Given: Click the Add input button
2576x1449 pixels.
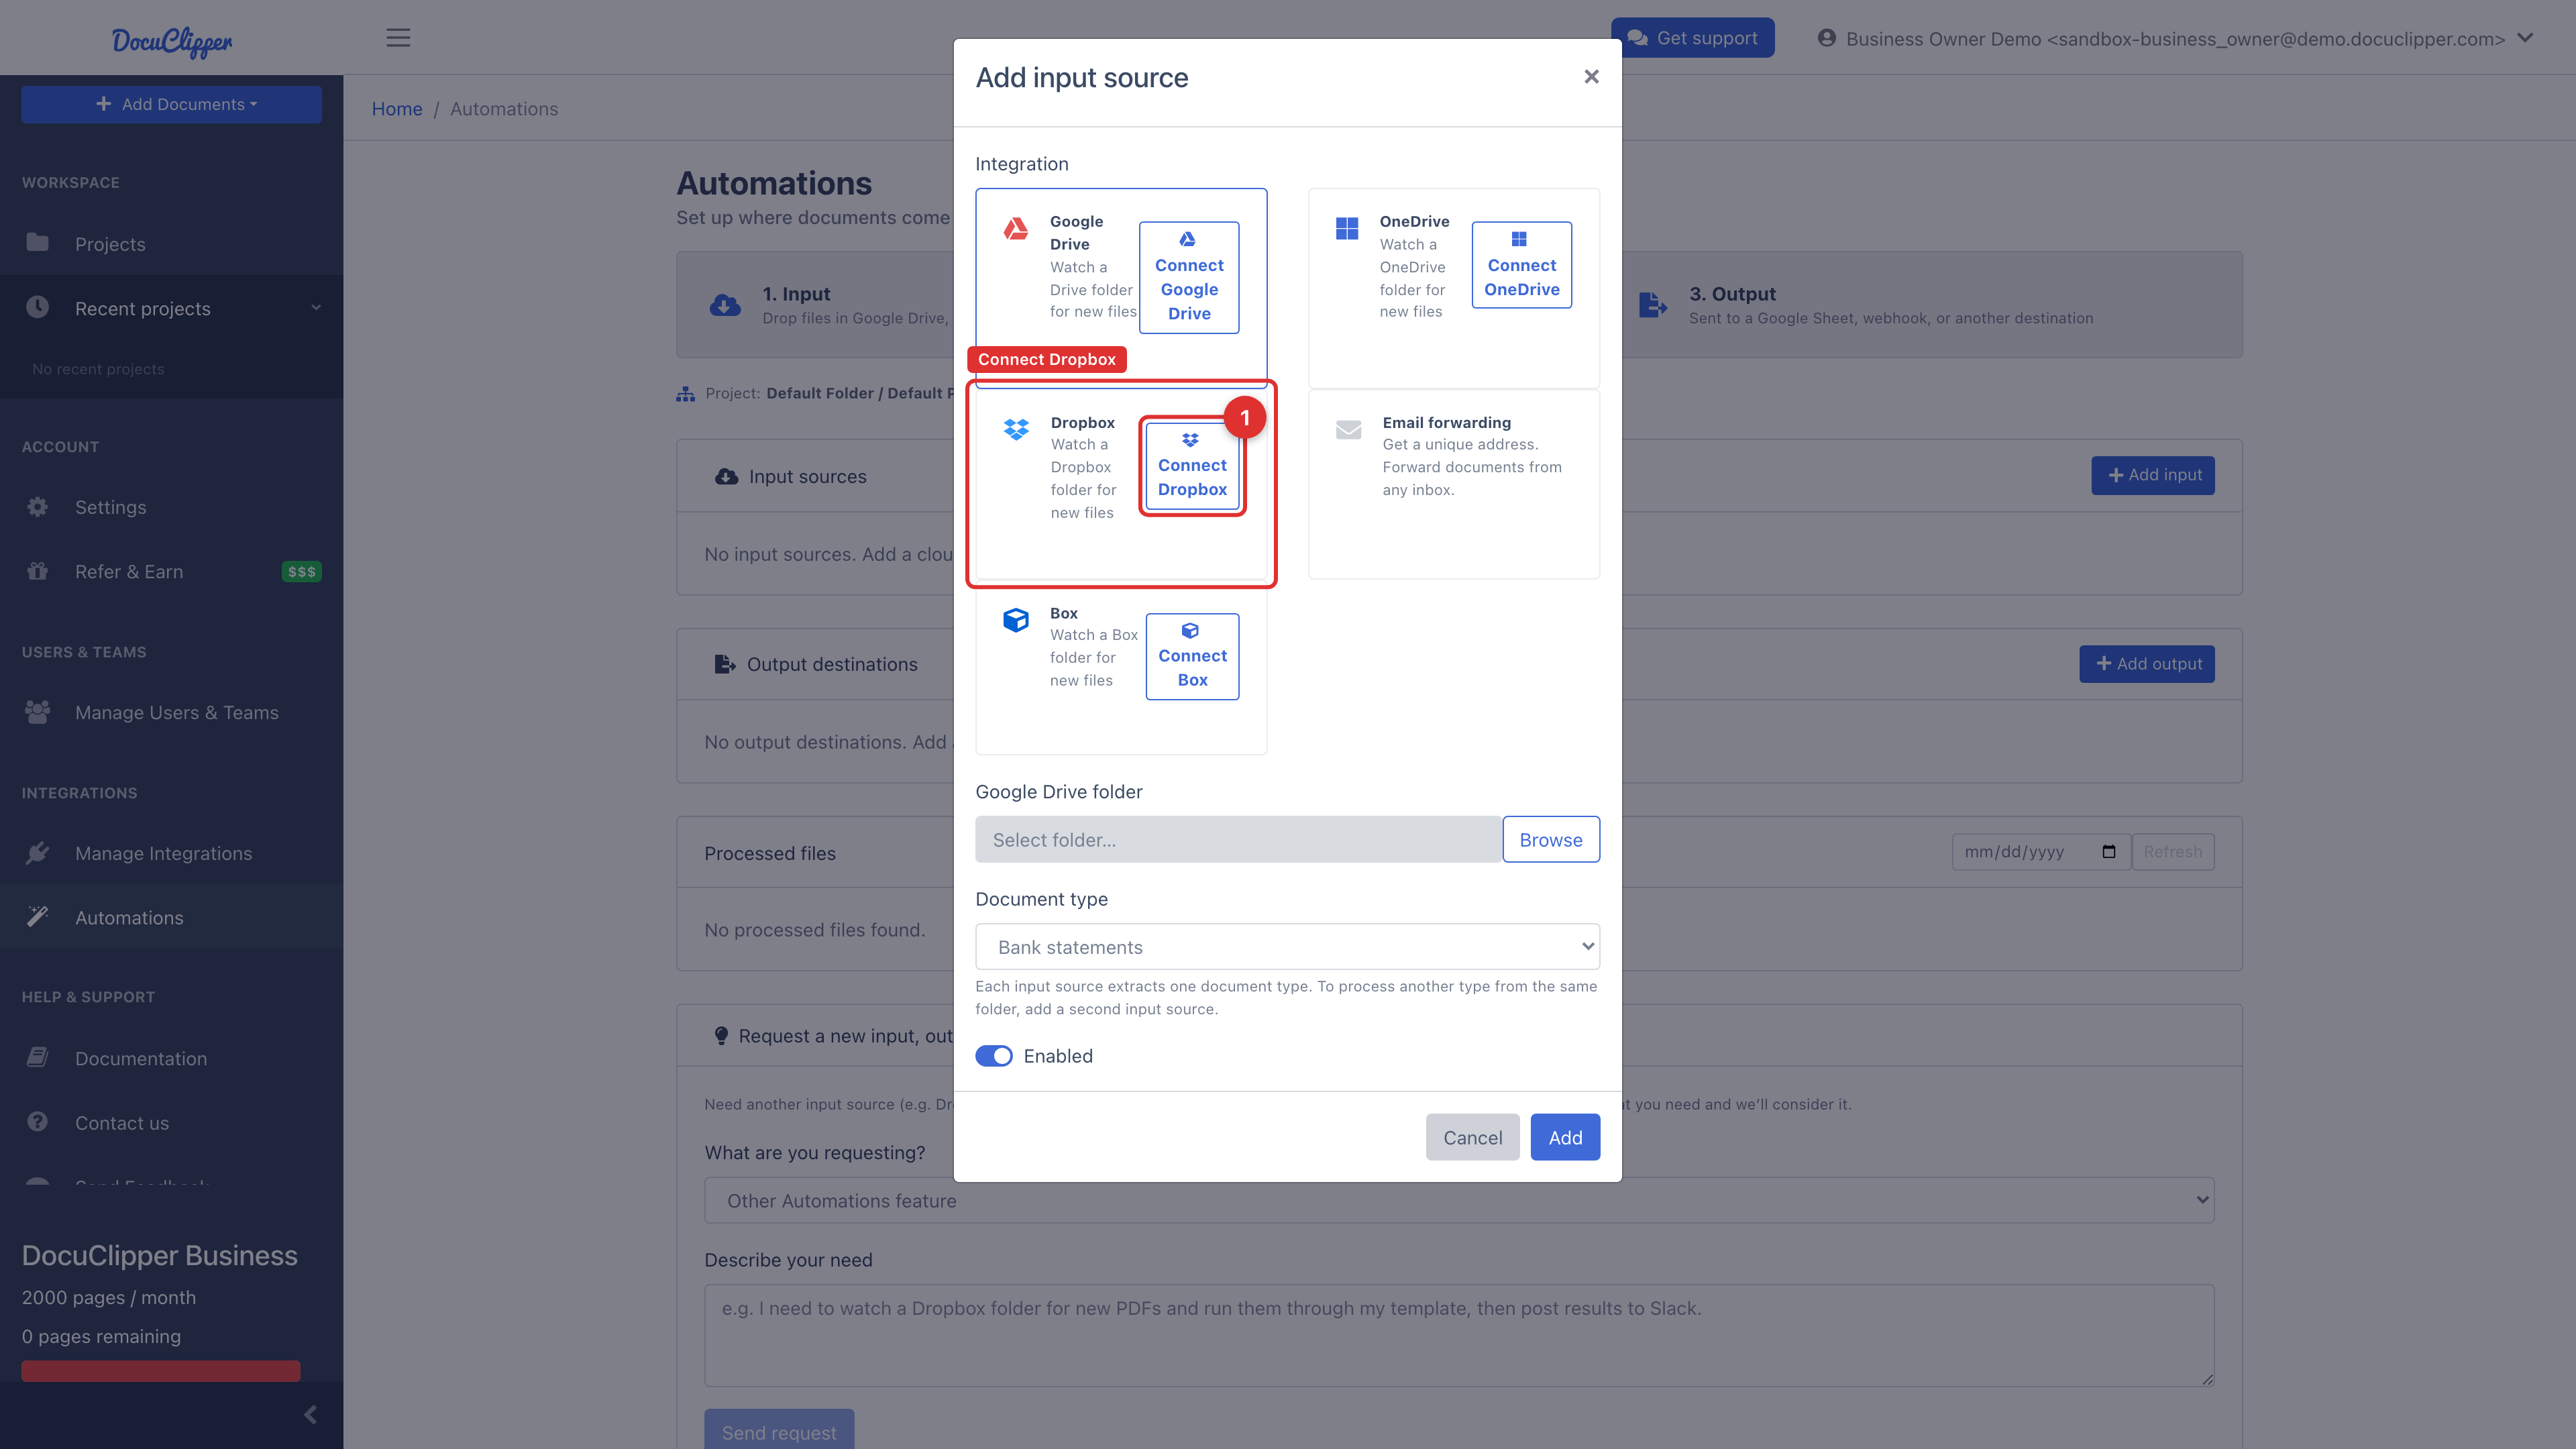Looking at the screenshot, I should pyautogui.click(x=2153, y=475).
